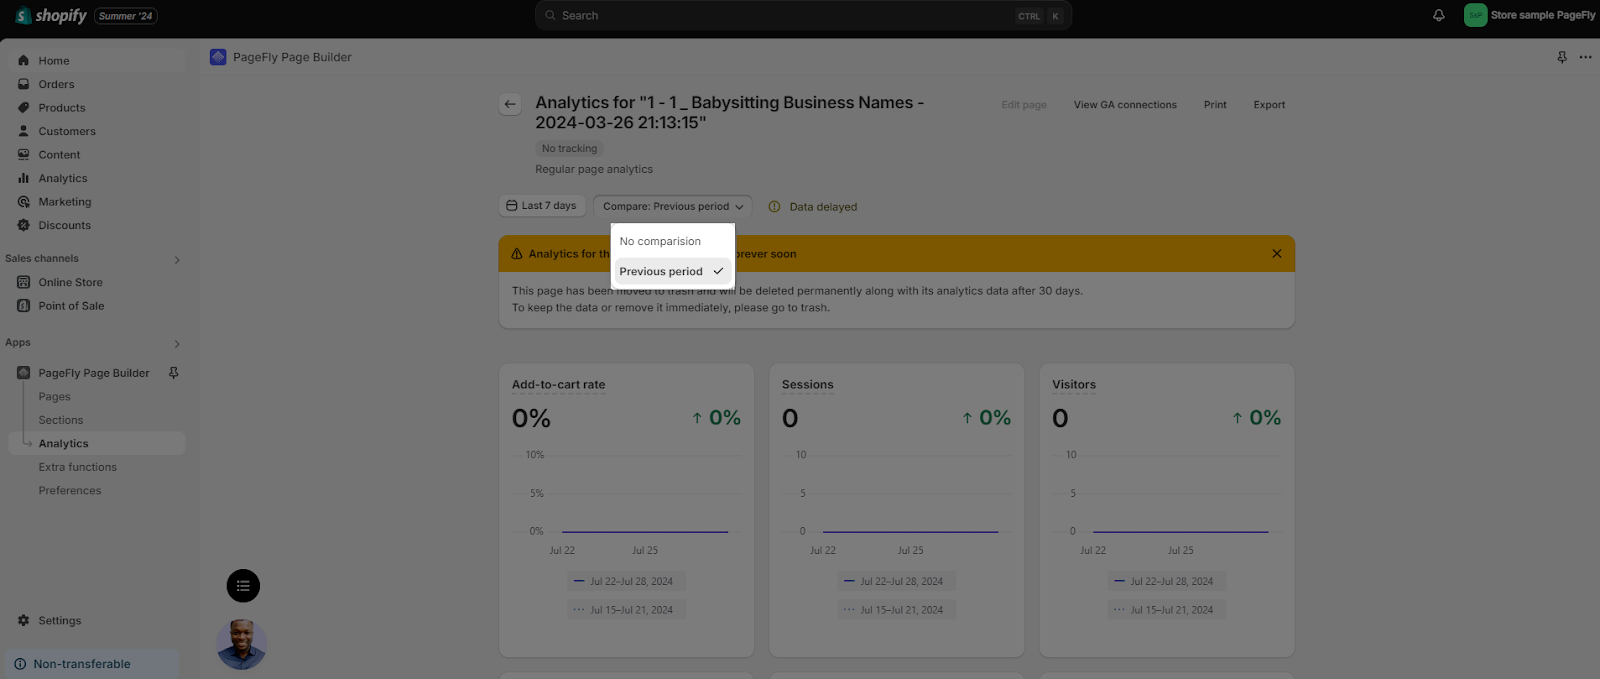Toggle the Jul 15–Jul 21 series in the Sessions chart

click(893, 610)
